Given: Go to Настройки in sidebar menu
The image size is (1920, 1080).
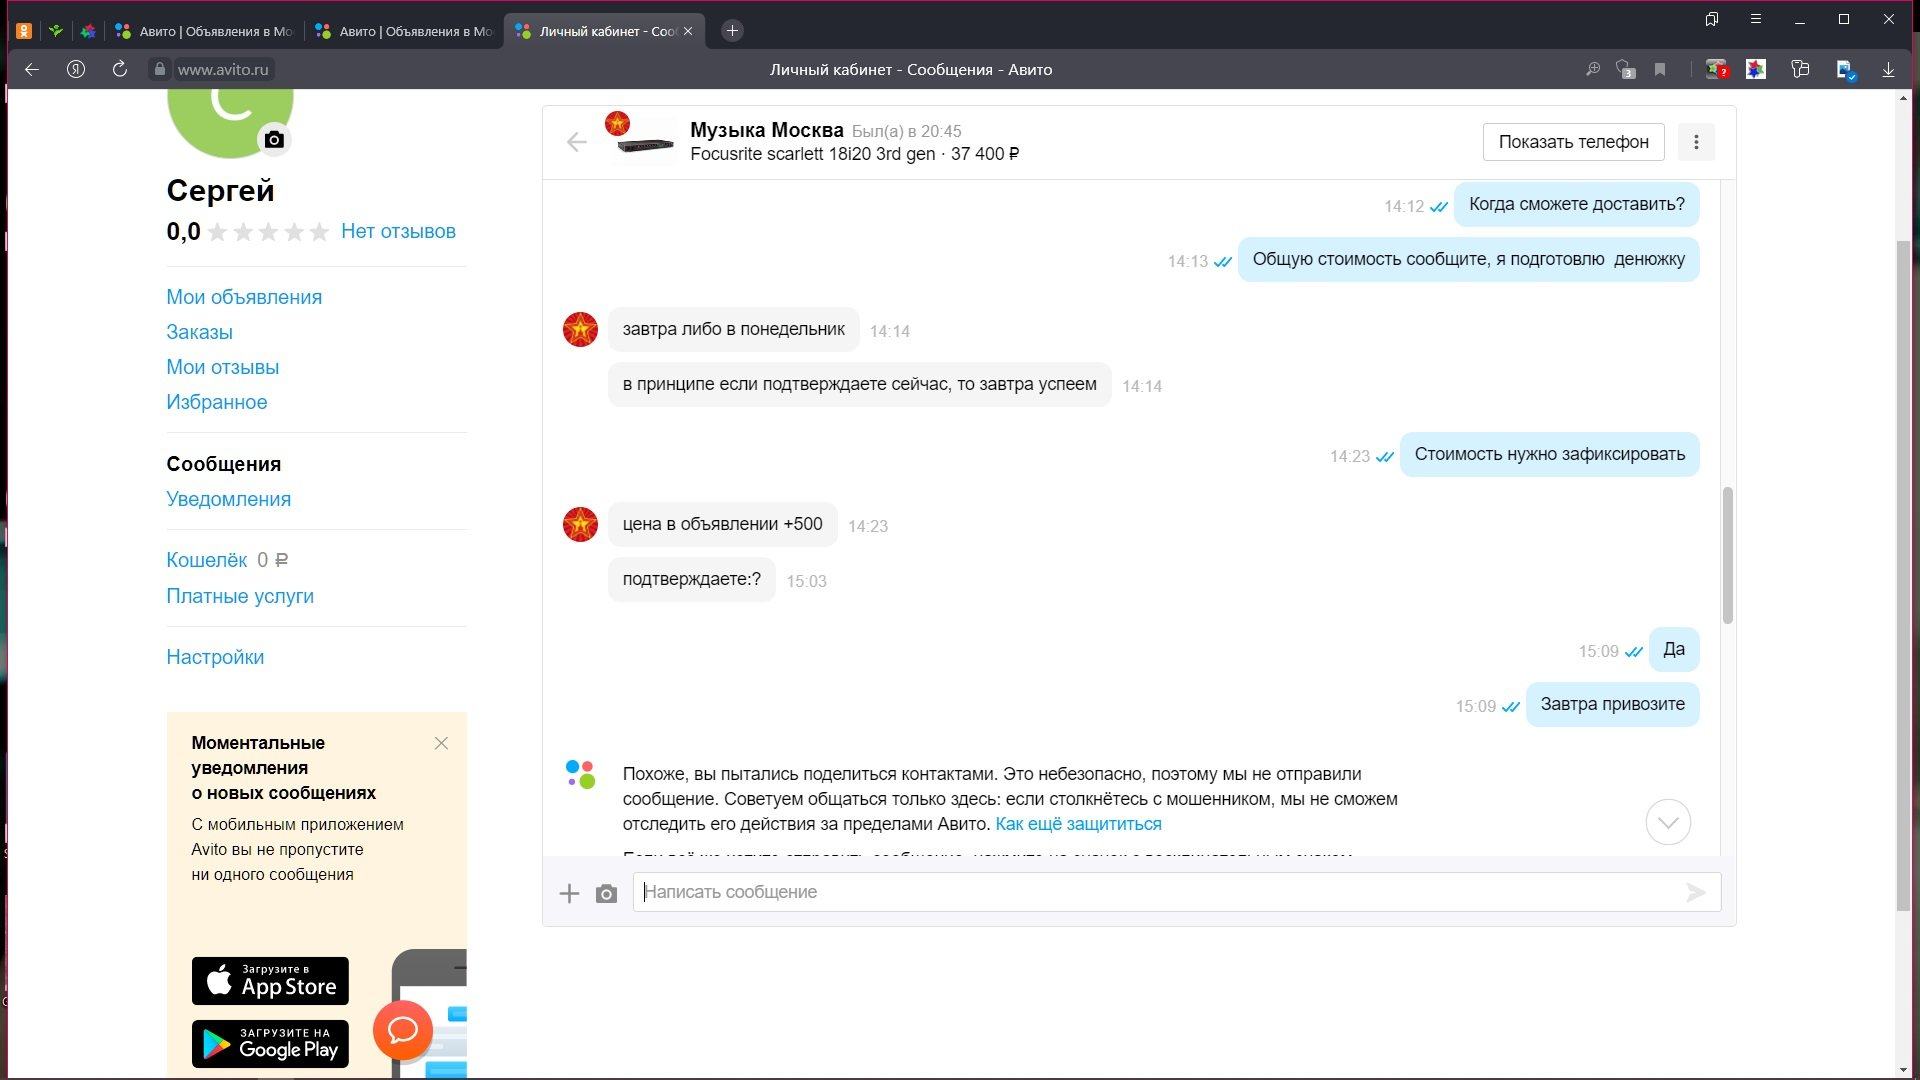Looking at the screenshot, I should [x=215, y=657].
